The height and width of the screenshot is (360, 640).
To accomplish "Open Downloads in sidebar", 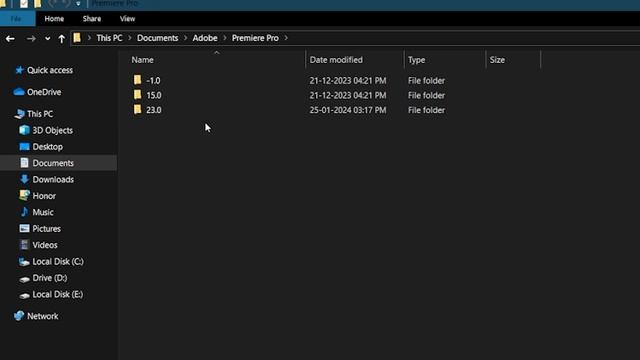I will (53, 180).
